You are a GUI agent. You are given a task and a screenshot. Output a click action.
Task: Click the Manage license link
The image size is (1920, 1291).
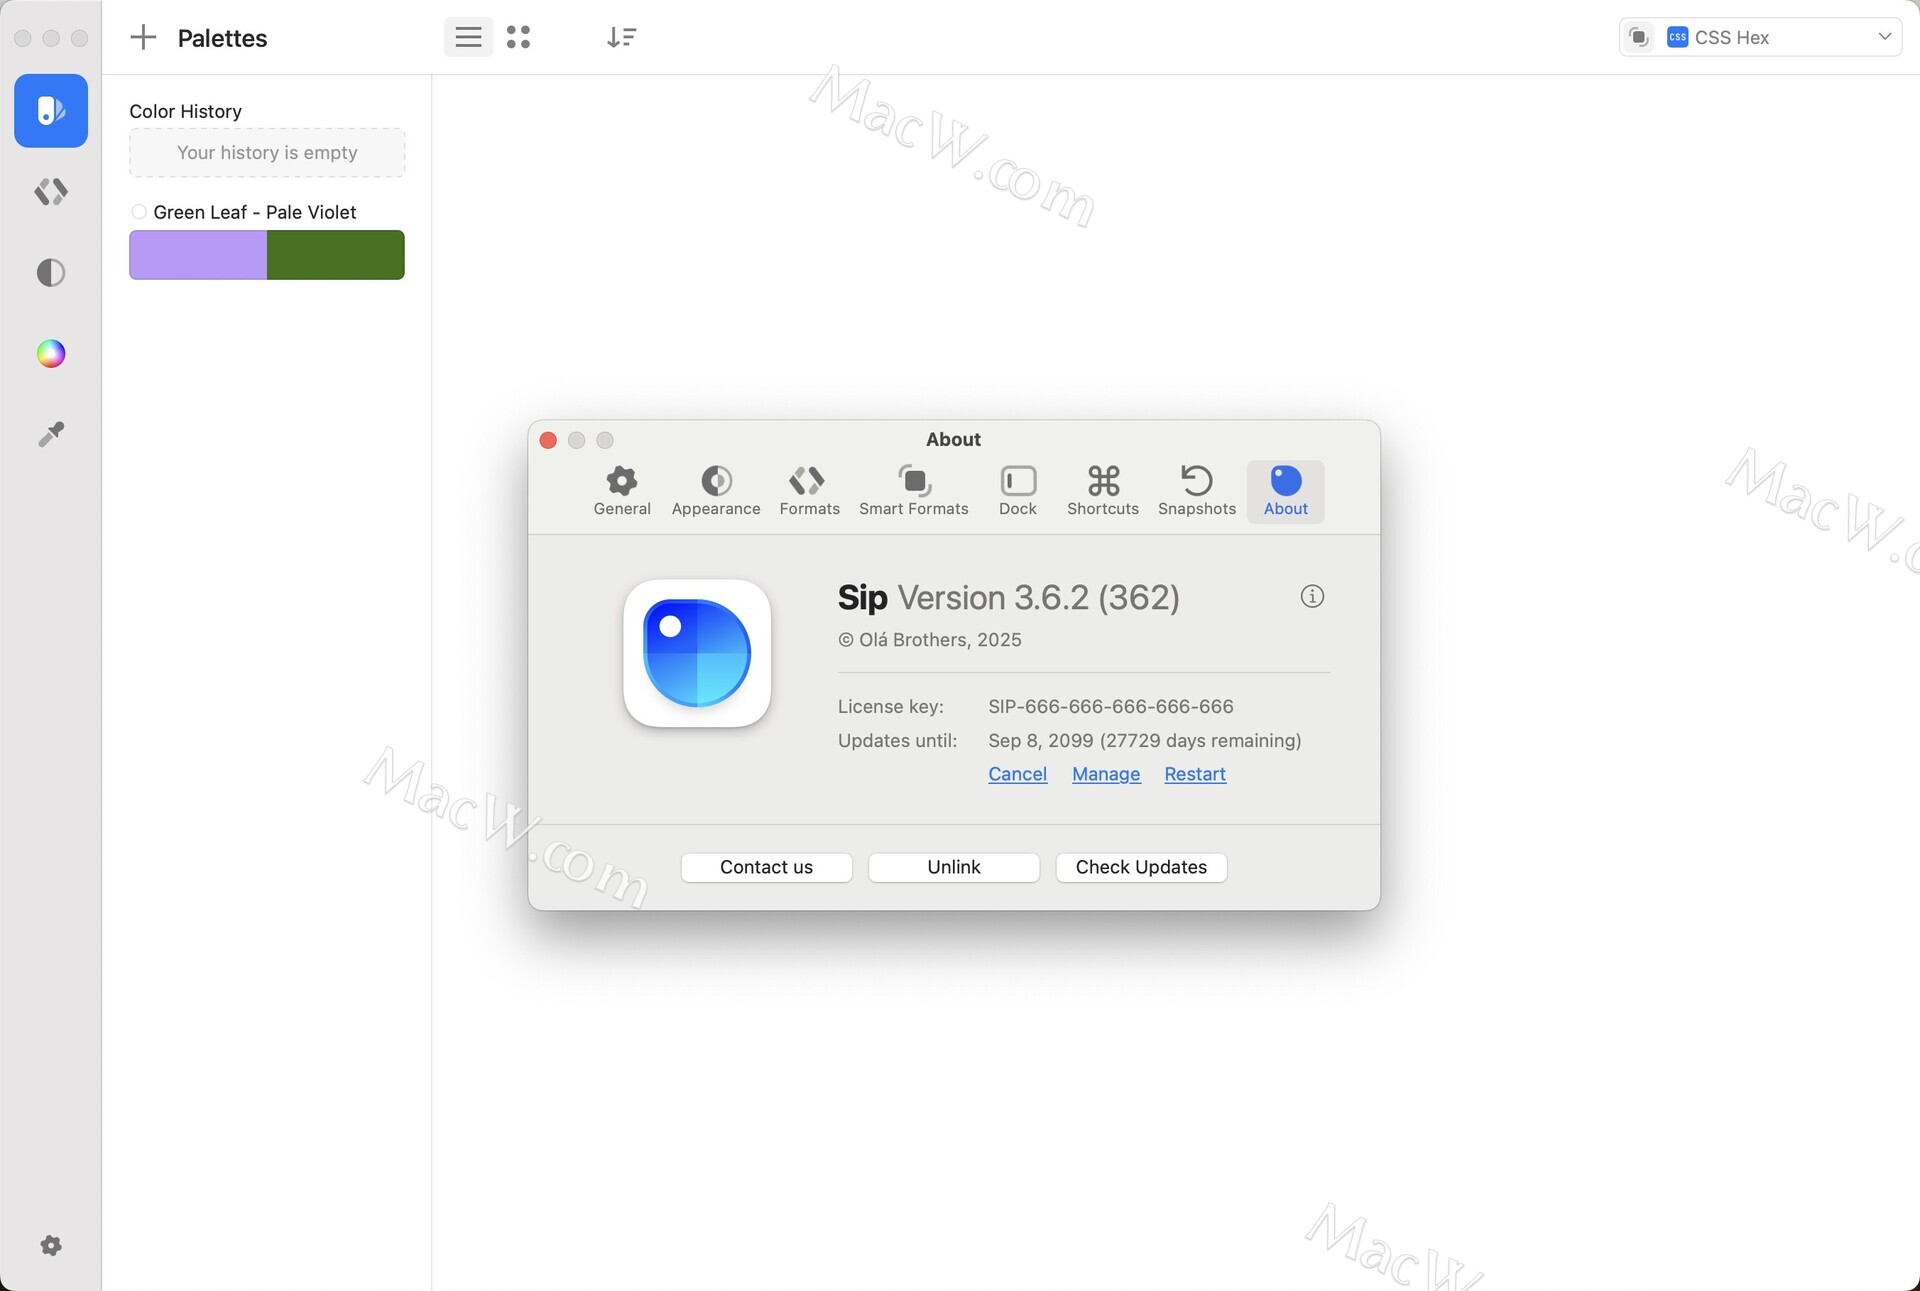pos(1106,774)
